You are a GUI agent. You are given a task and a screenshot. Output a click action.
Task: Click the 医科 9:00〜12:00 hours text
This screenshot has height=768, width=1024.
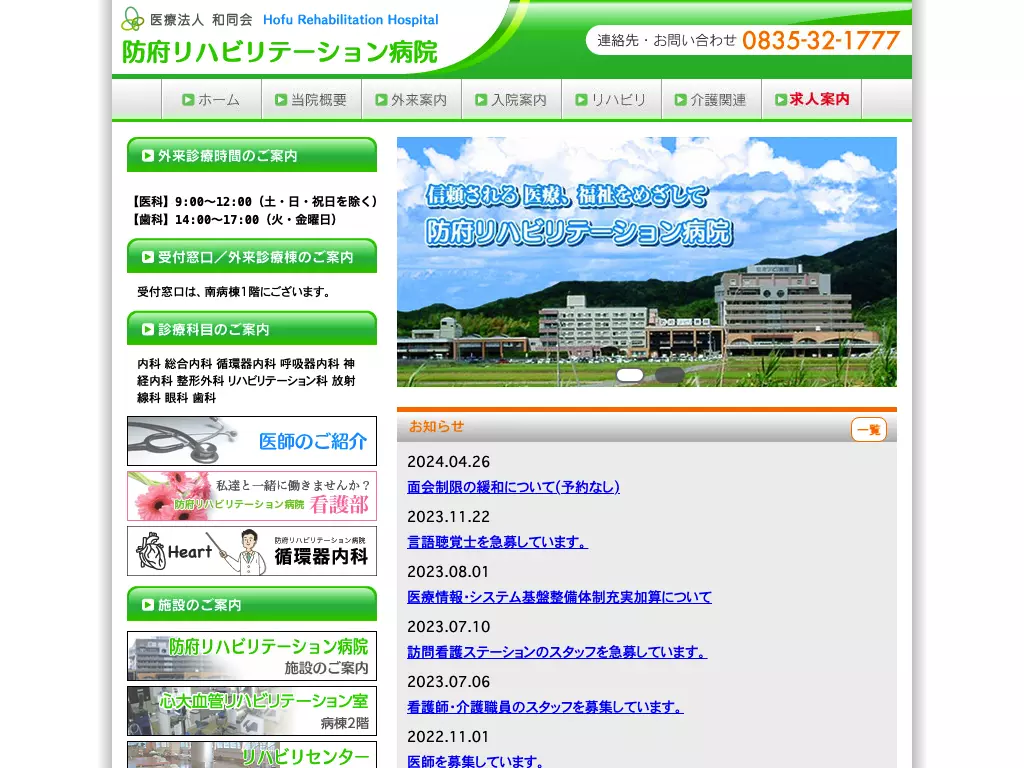coord(254,202)
